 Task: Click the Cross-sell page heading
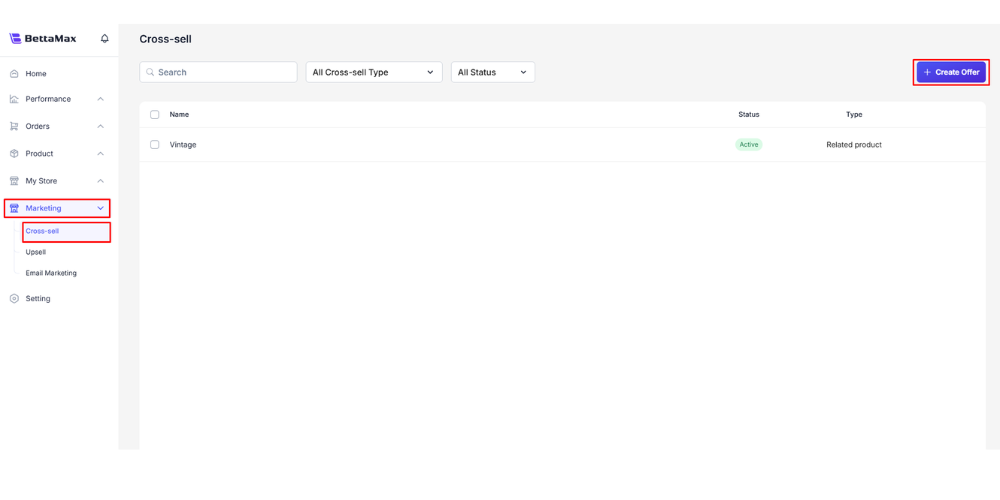165,39
